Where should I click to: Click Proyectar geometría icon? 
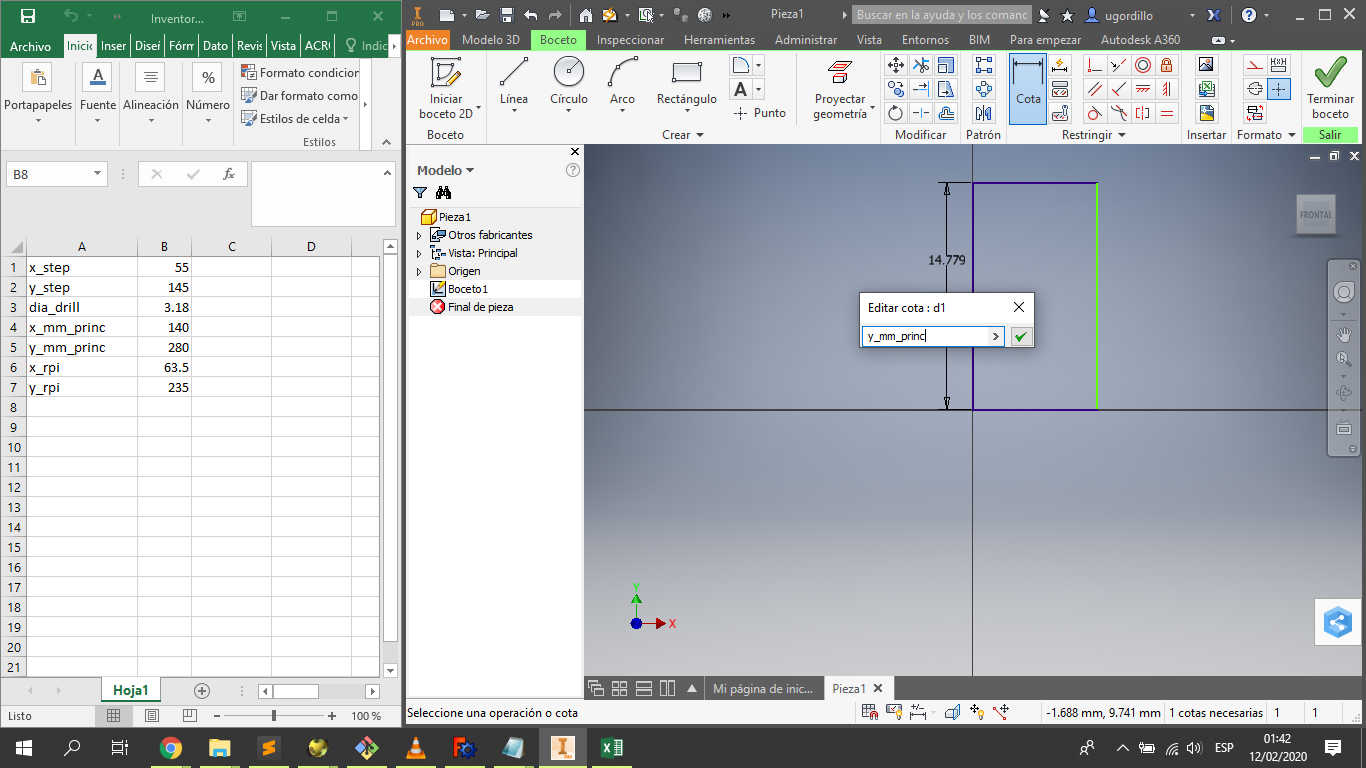point(839,73)
